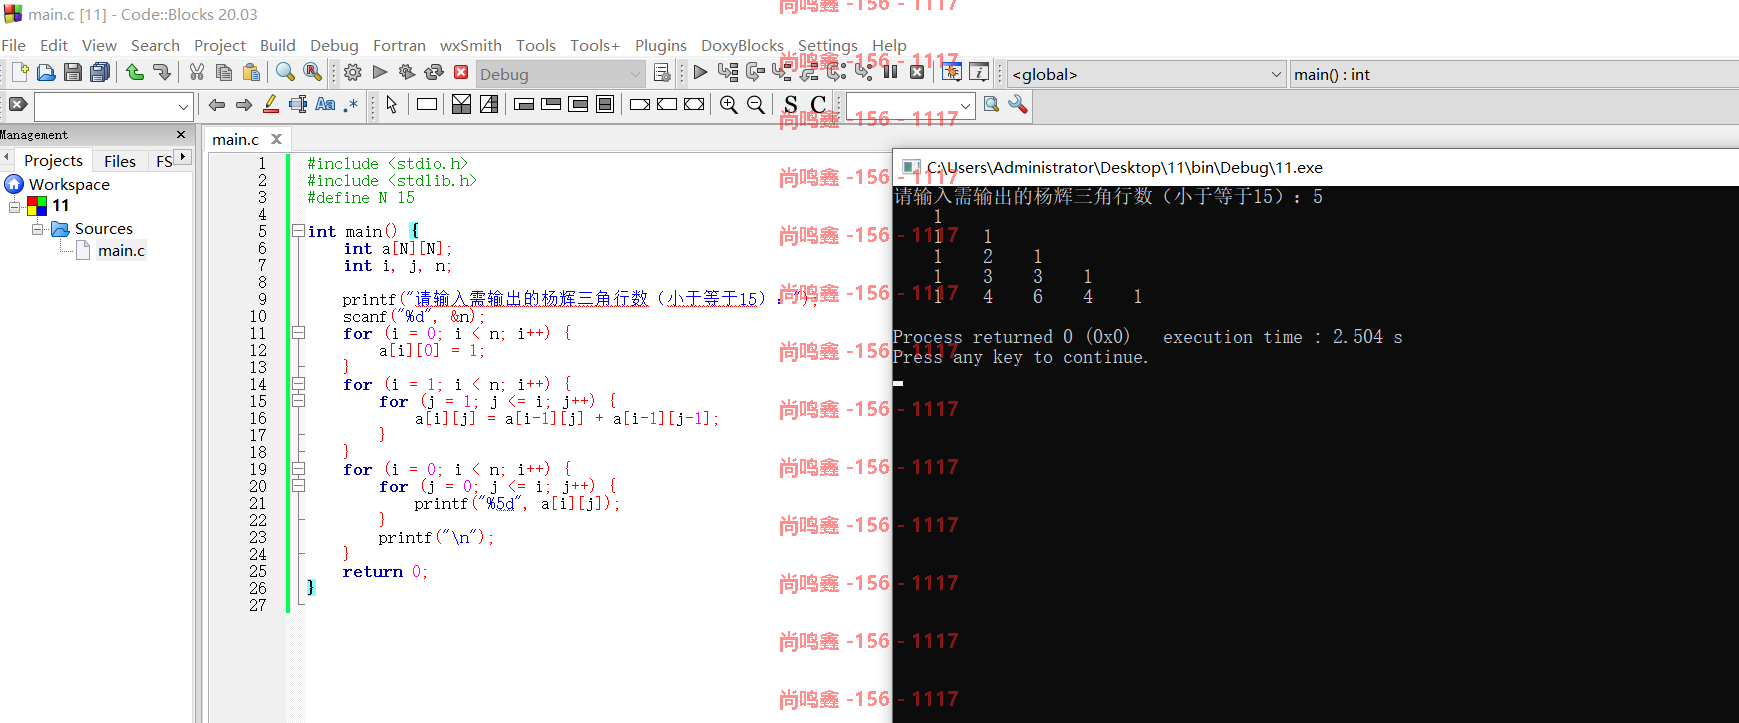The image size is (1739, 723).
Task: Select main.c in the project tree
Action: tap(121, 250)
